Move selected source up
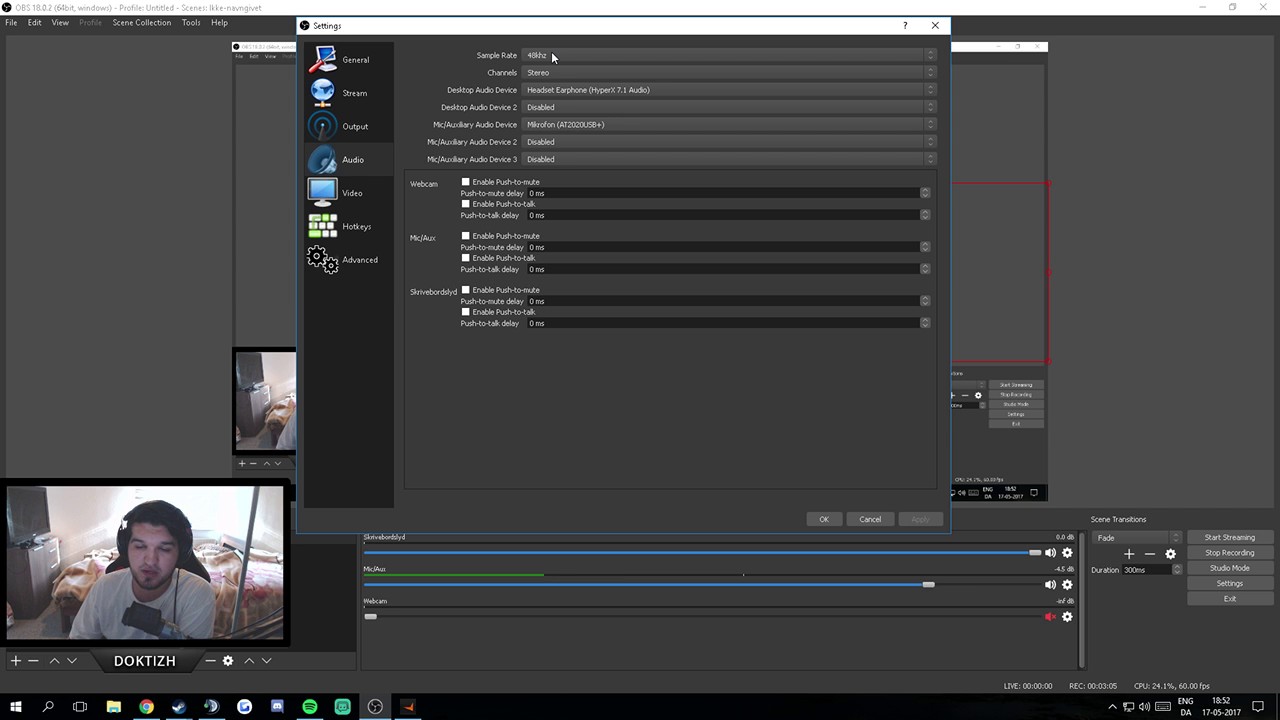 (x=249, y=661)
